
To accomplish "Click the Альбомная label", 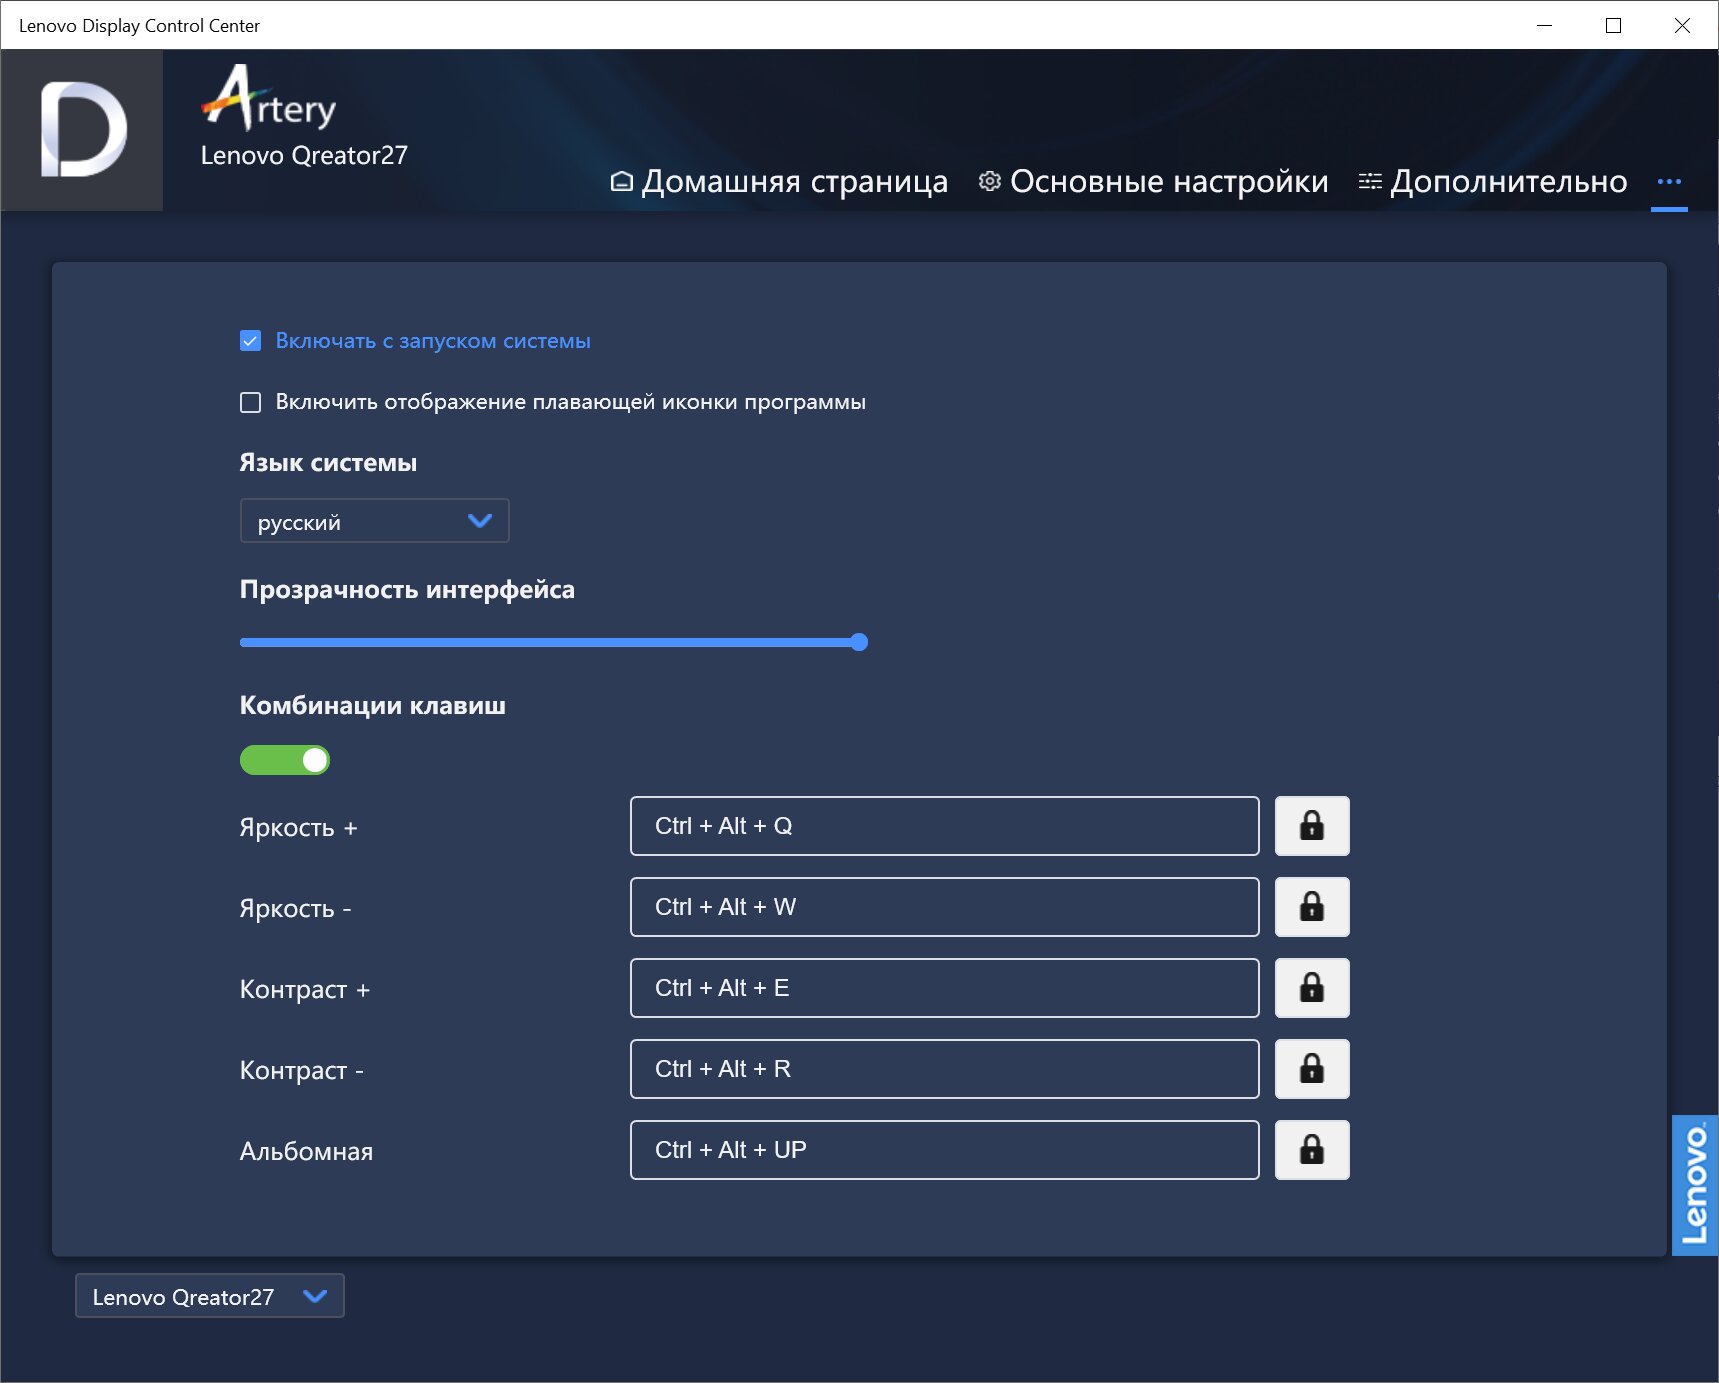I will click(x=306, y=1151).
